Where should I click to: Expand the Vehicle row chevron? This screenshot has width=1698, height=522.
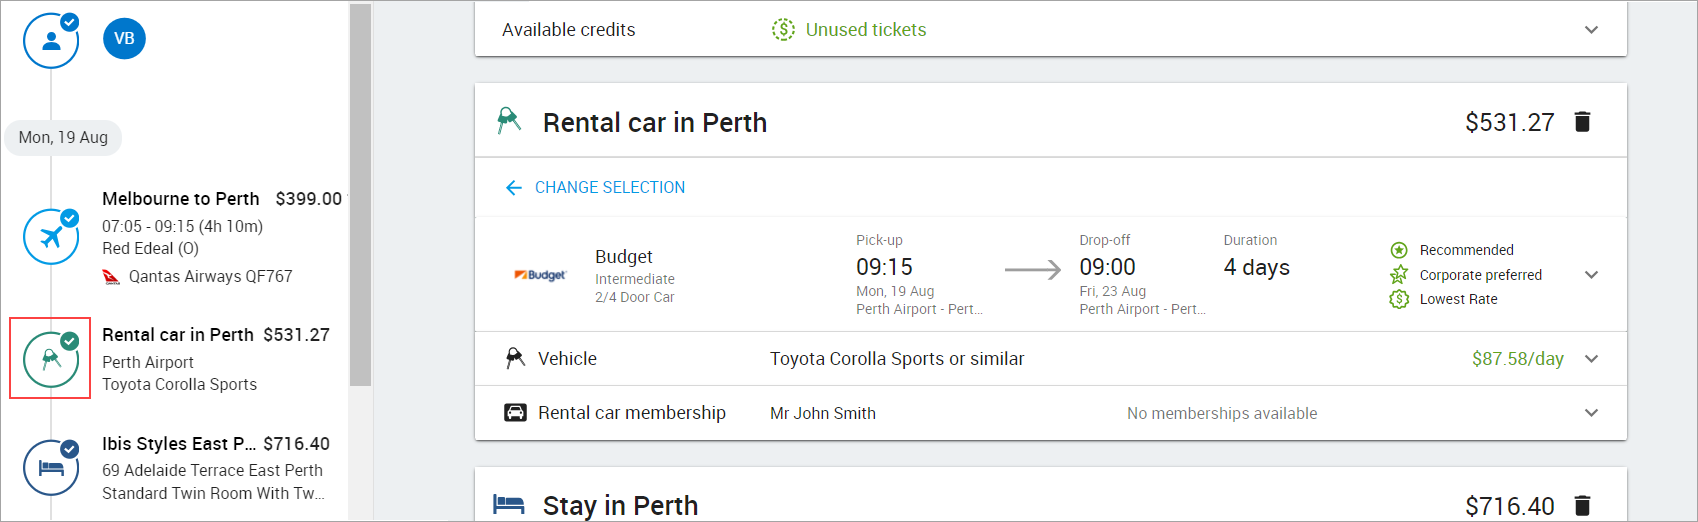tap(1591, 359)
